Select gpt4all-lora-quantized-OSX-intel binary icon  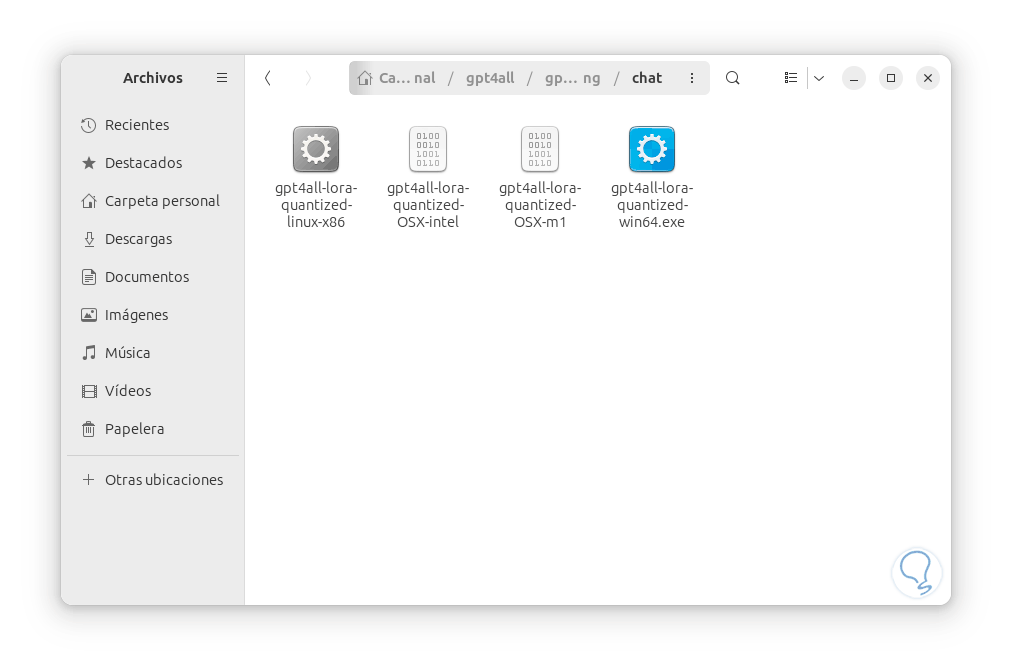point(428,149)
